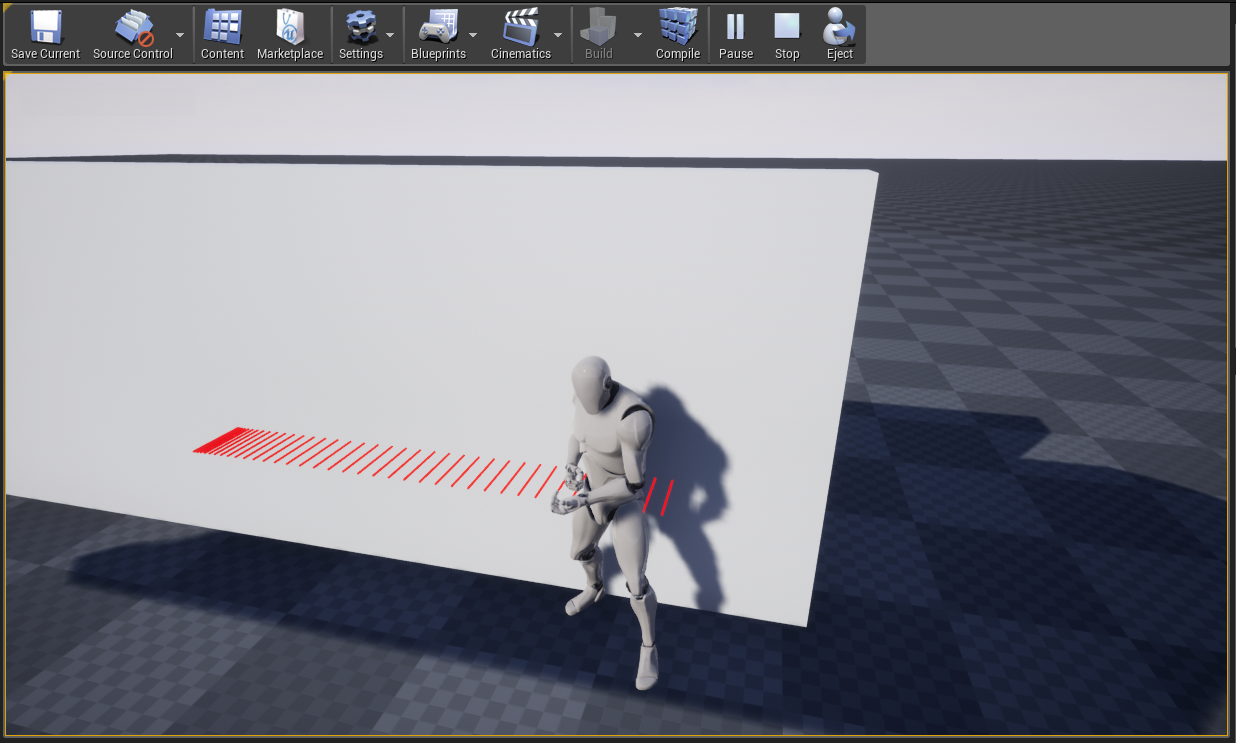Open the Build options dropdown arrow
1236x743 pixels.
[638, 35]
